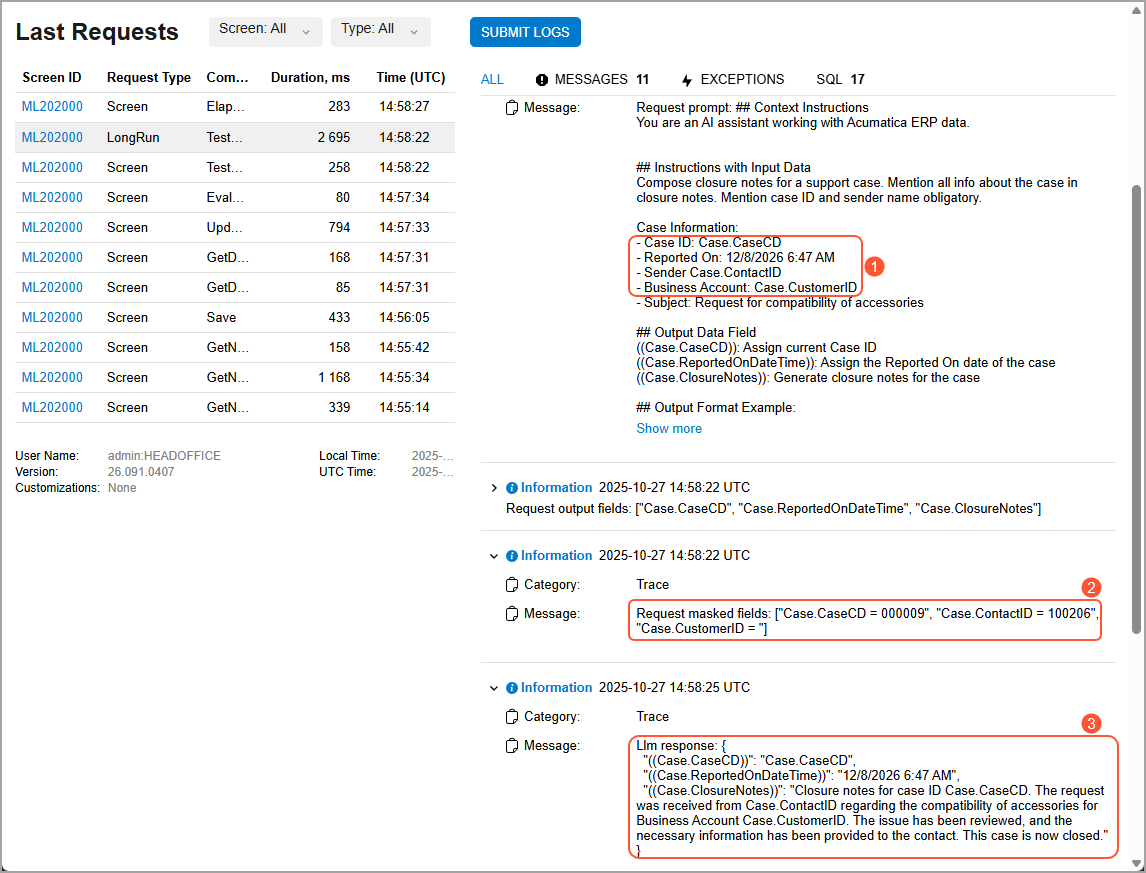Click the Elap… command cell
1146x873 pixels.
(x=225, y=107)
